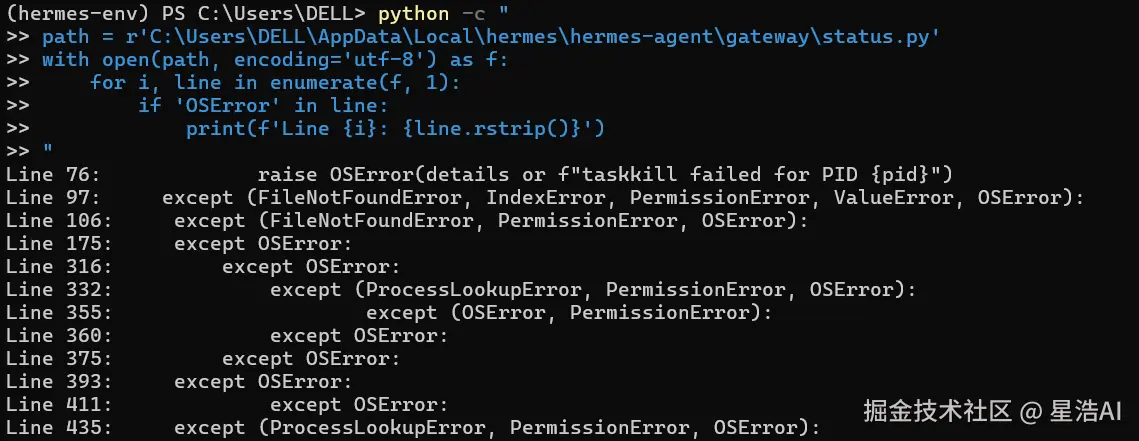This screenshot has width=1139, height=441.
Task: Click the 'Line 97' except output row
Action: (622, 198)
